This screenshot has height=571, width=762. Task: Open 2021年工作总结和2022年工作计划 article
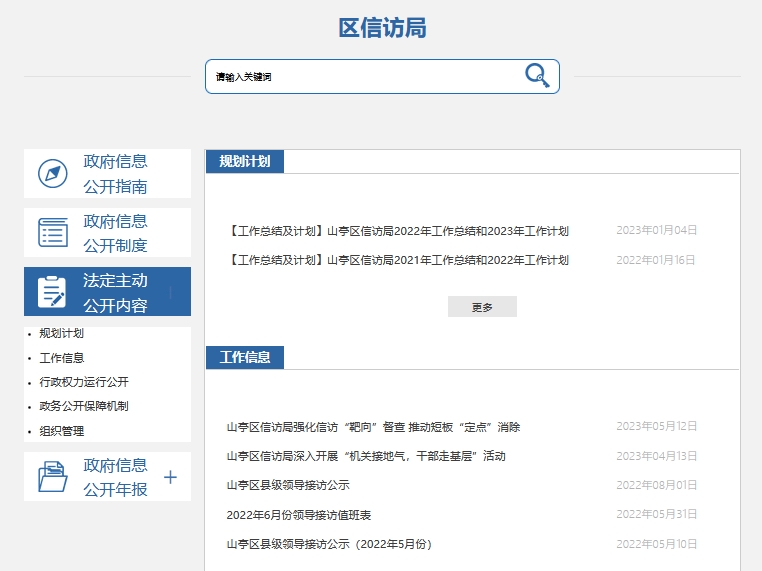[x=398, y=260]
